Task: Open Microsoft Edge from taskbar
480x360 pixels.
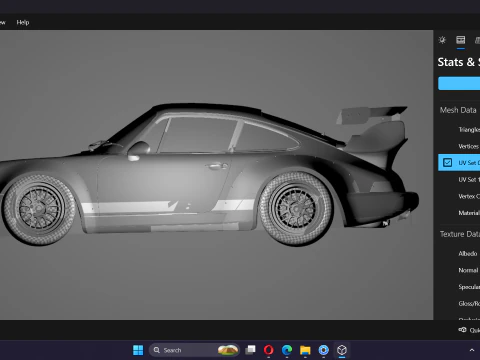Action: [x=287, y=350]
